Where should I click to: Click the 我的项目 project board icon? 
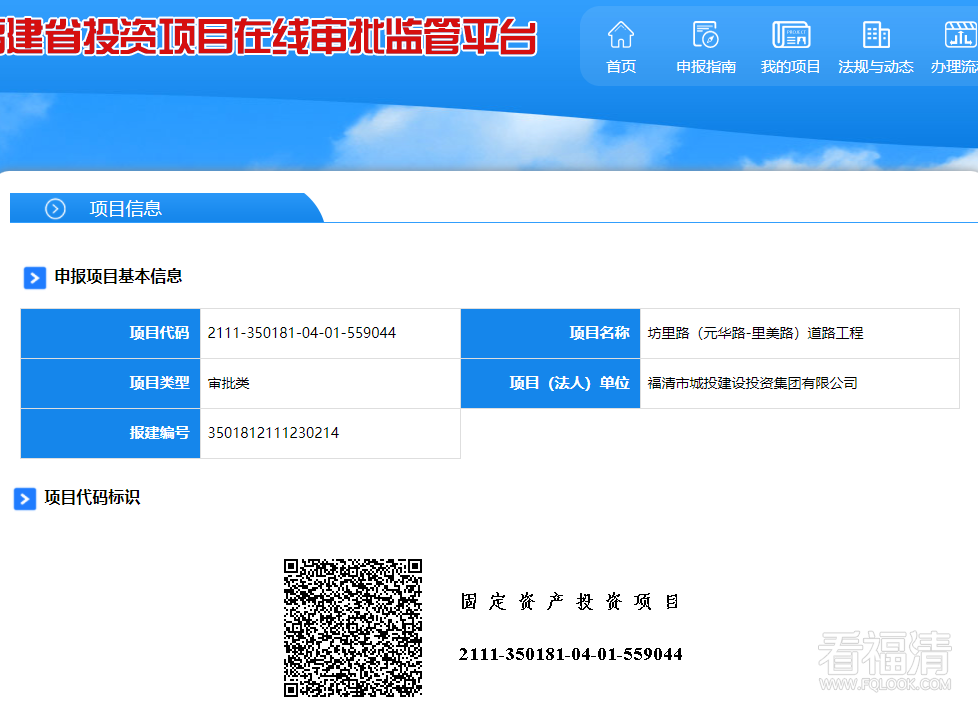791,35
